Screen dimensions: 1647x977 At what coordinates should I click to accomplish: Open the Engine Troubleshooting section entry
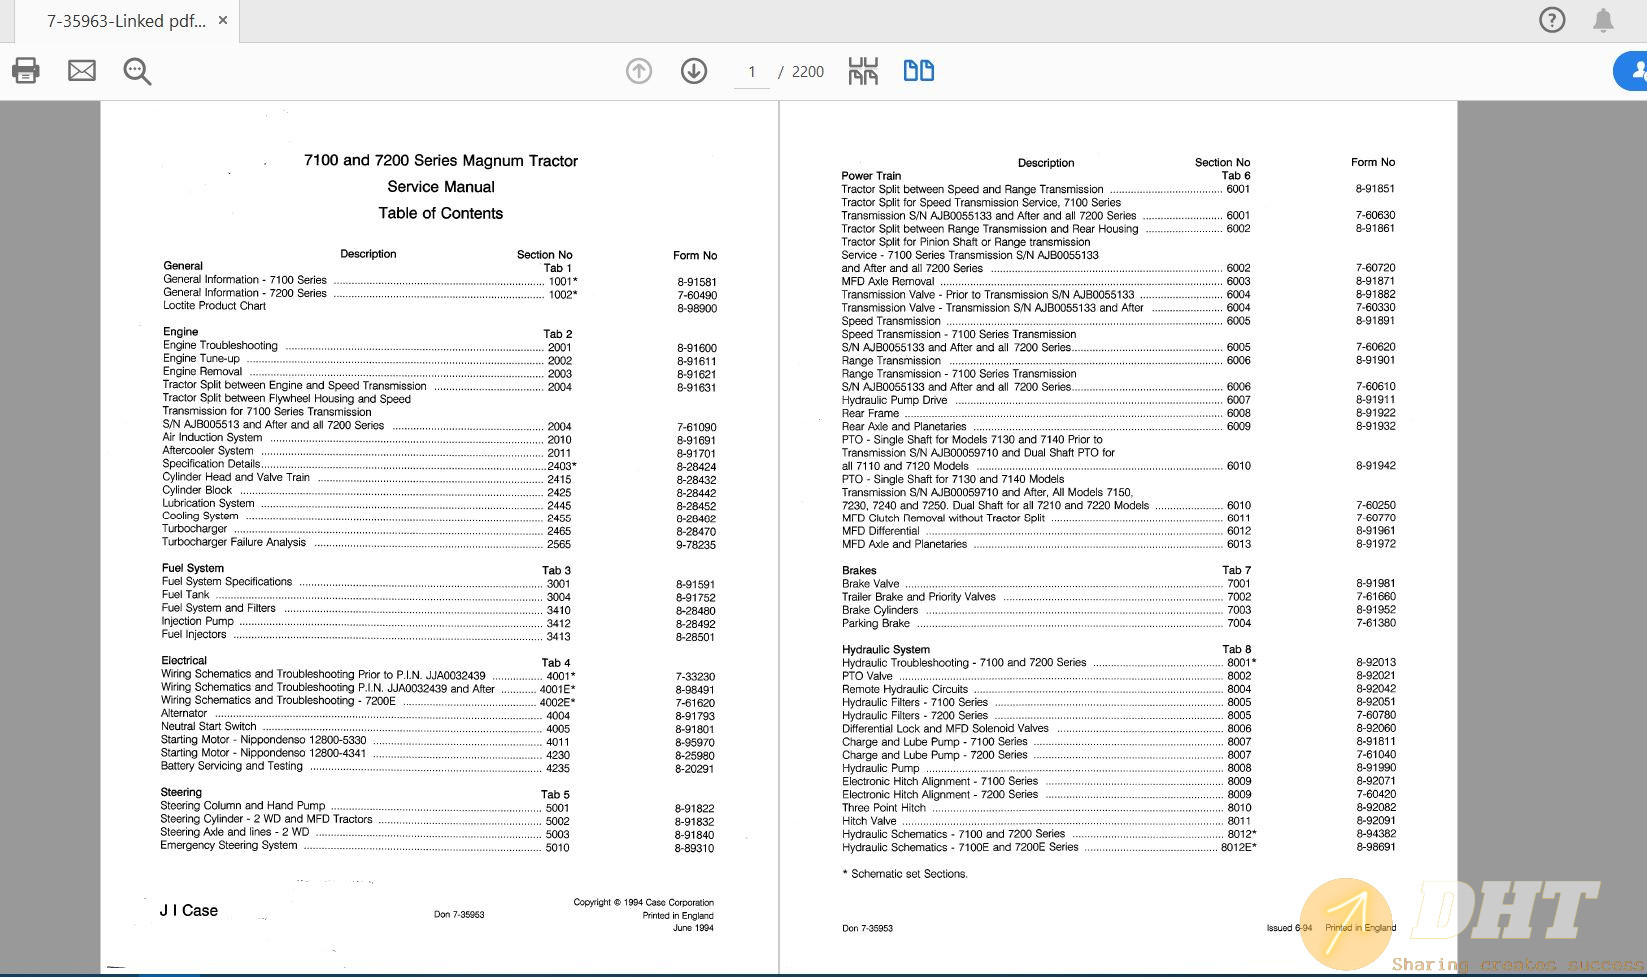pyautogui.click(x=221, y=346)
